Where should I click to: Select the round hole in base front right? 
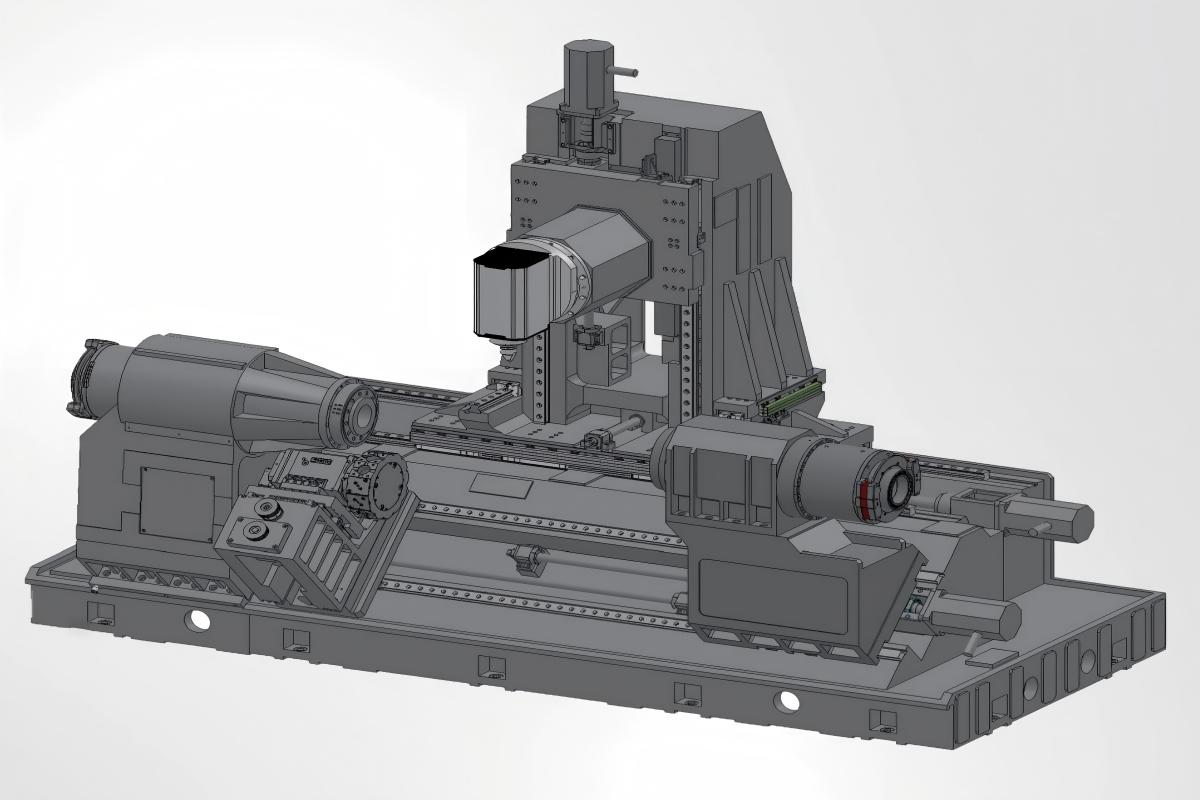tap(789, 700)
